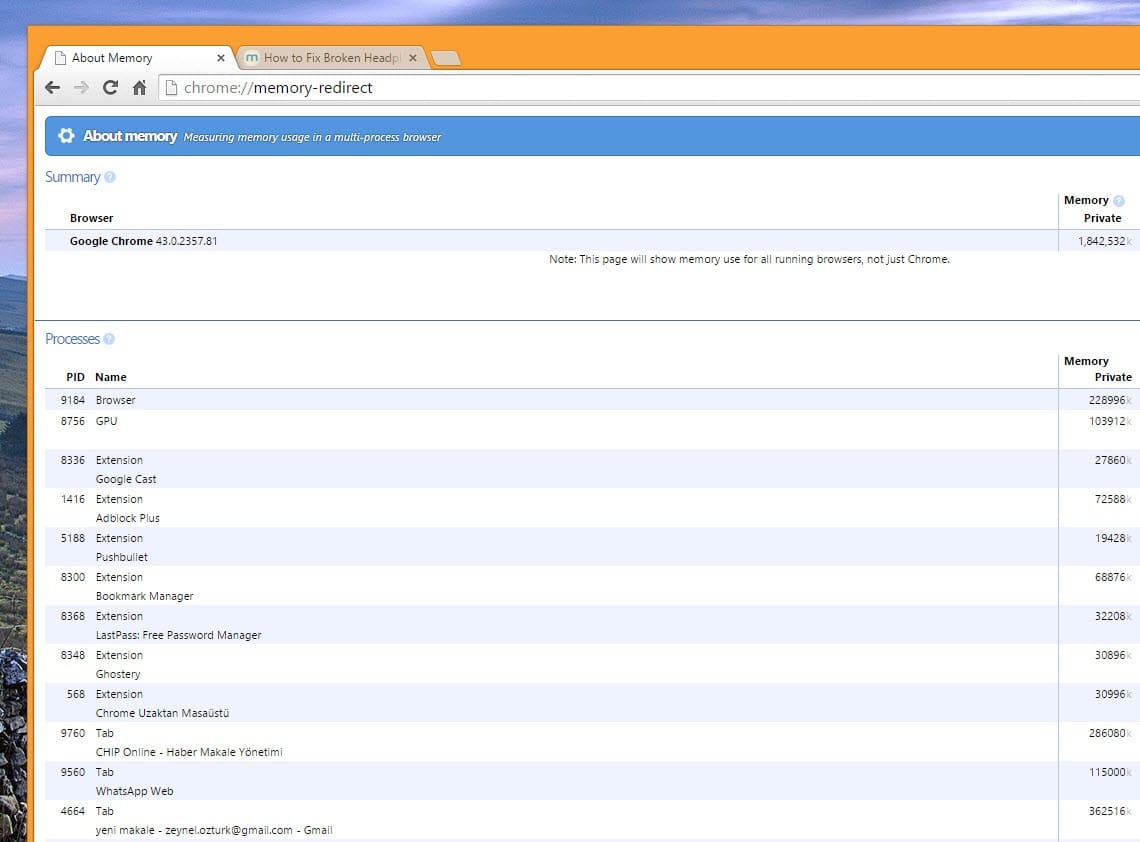The width and height of the screenshot is (1140, 842).
Task: Click the note about all running browsers
Action: 749,259
